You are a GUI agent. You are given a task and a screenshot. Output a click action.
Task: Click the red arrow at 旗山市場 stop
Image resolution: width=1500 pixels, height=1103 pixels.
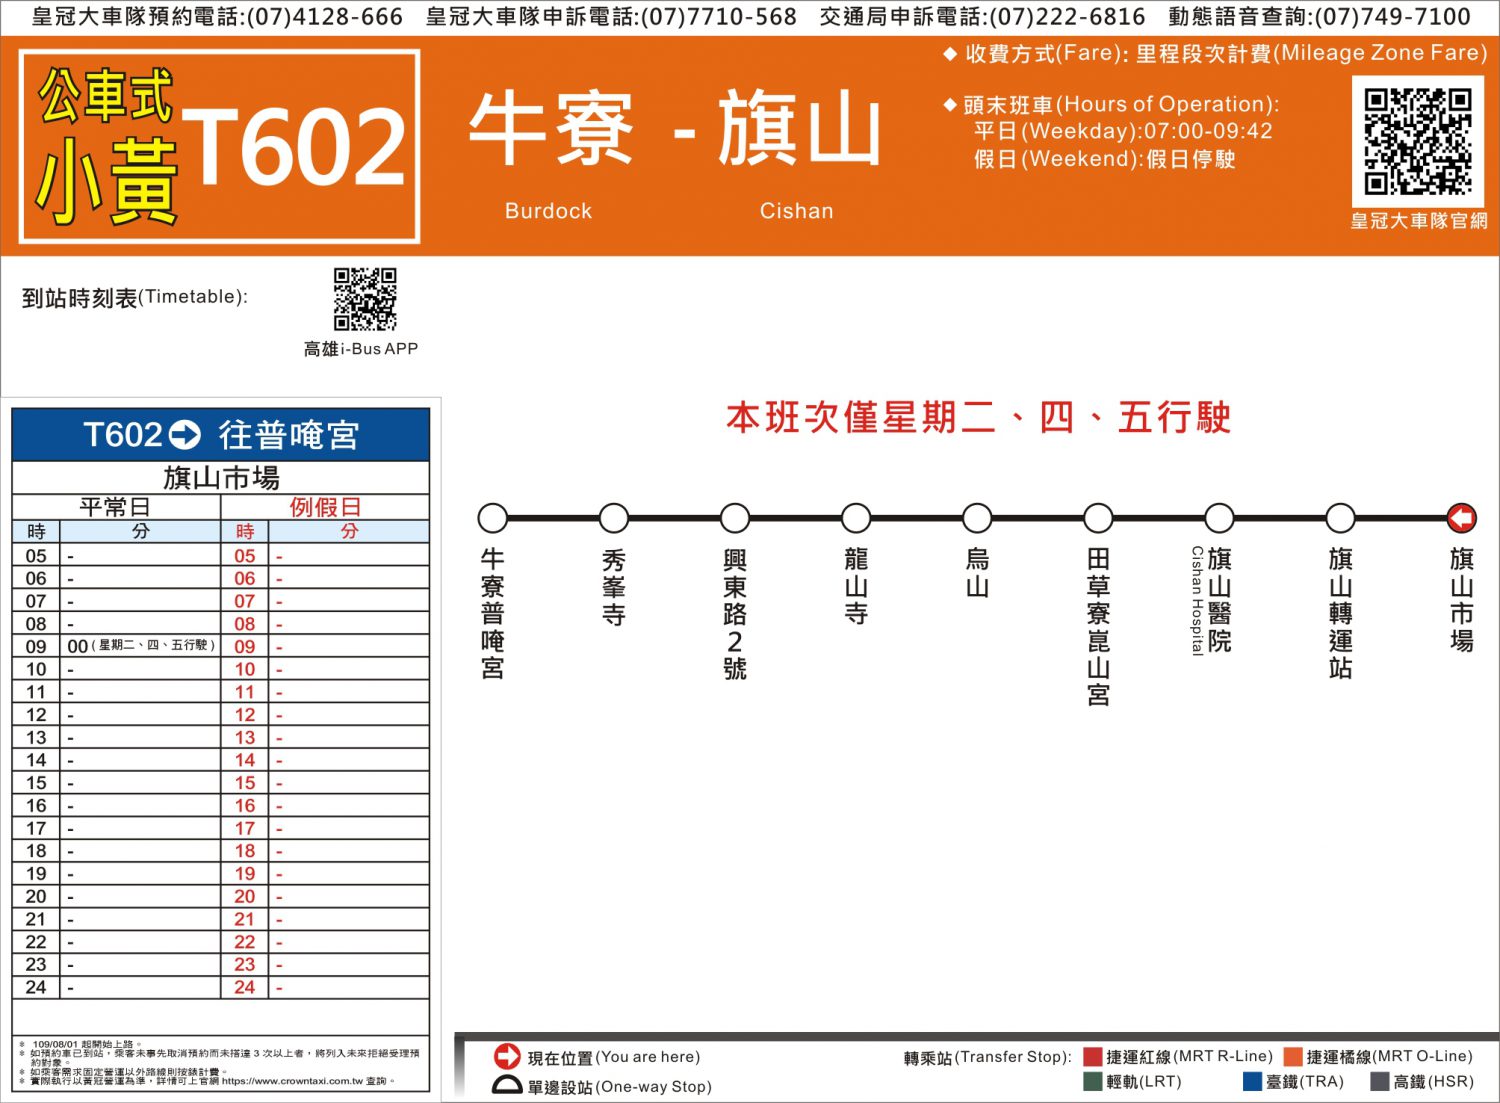tap(1461, 518)
